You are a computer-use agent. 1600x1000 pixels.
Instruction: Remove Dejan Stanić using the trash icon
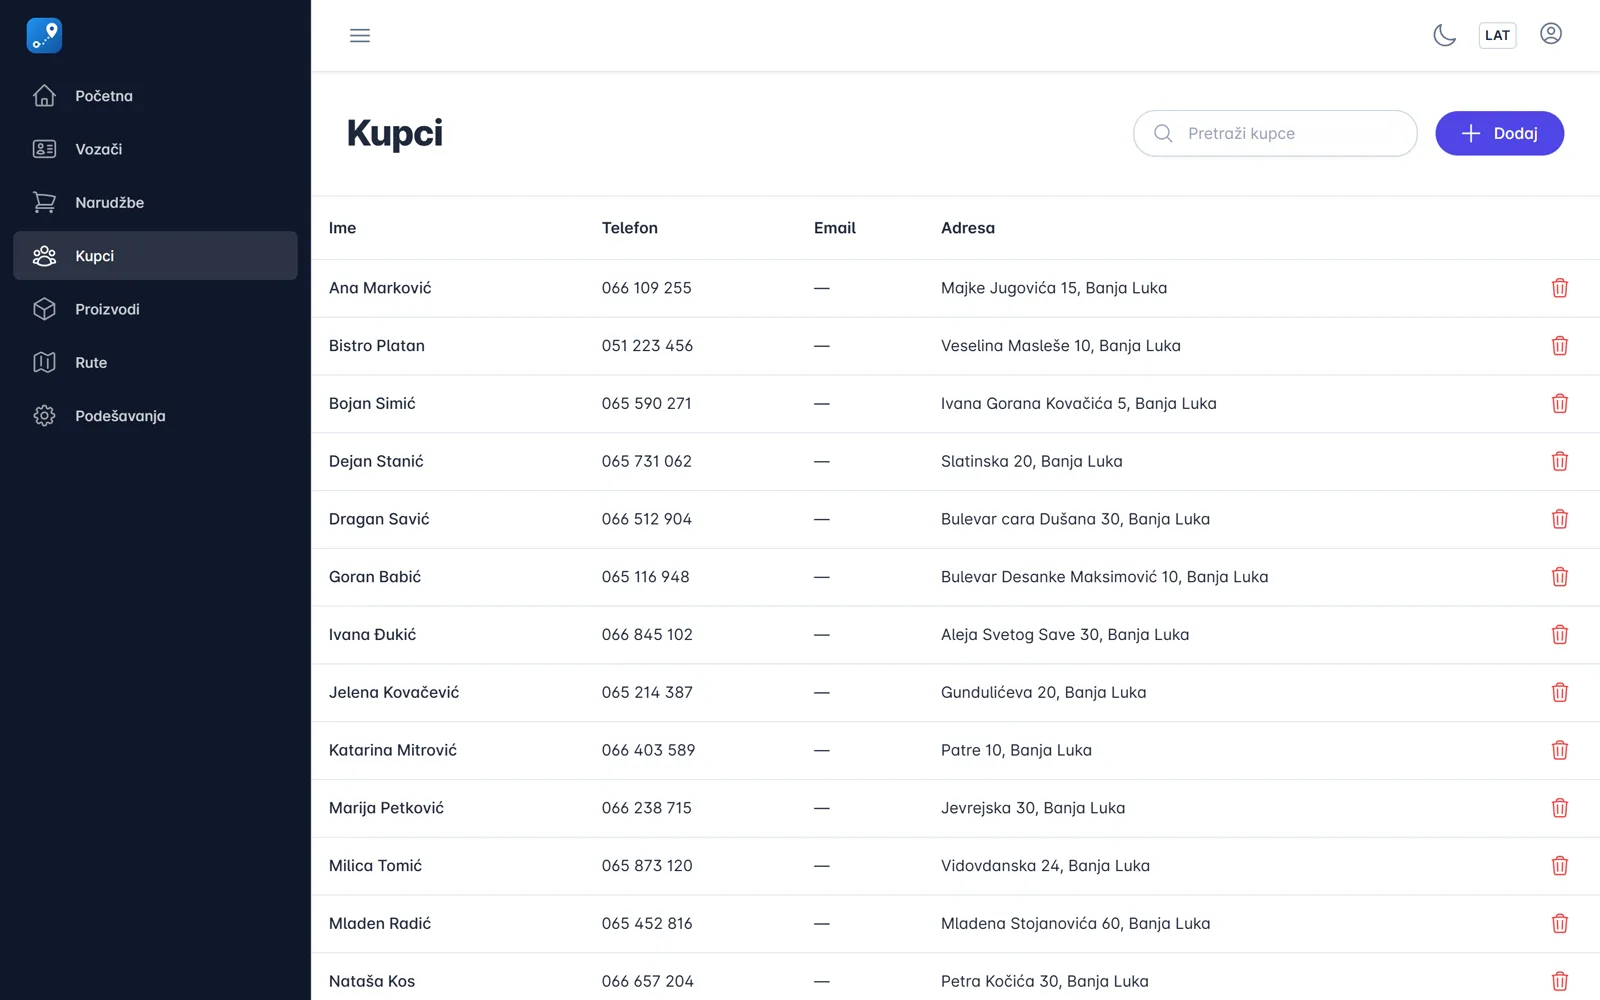tap(1559, 461)
